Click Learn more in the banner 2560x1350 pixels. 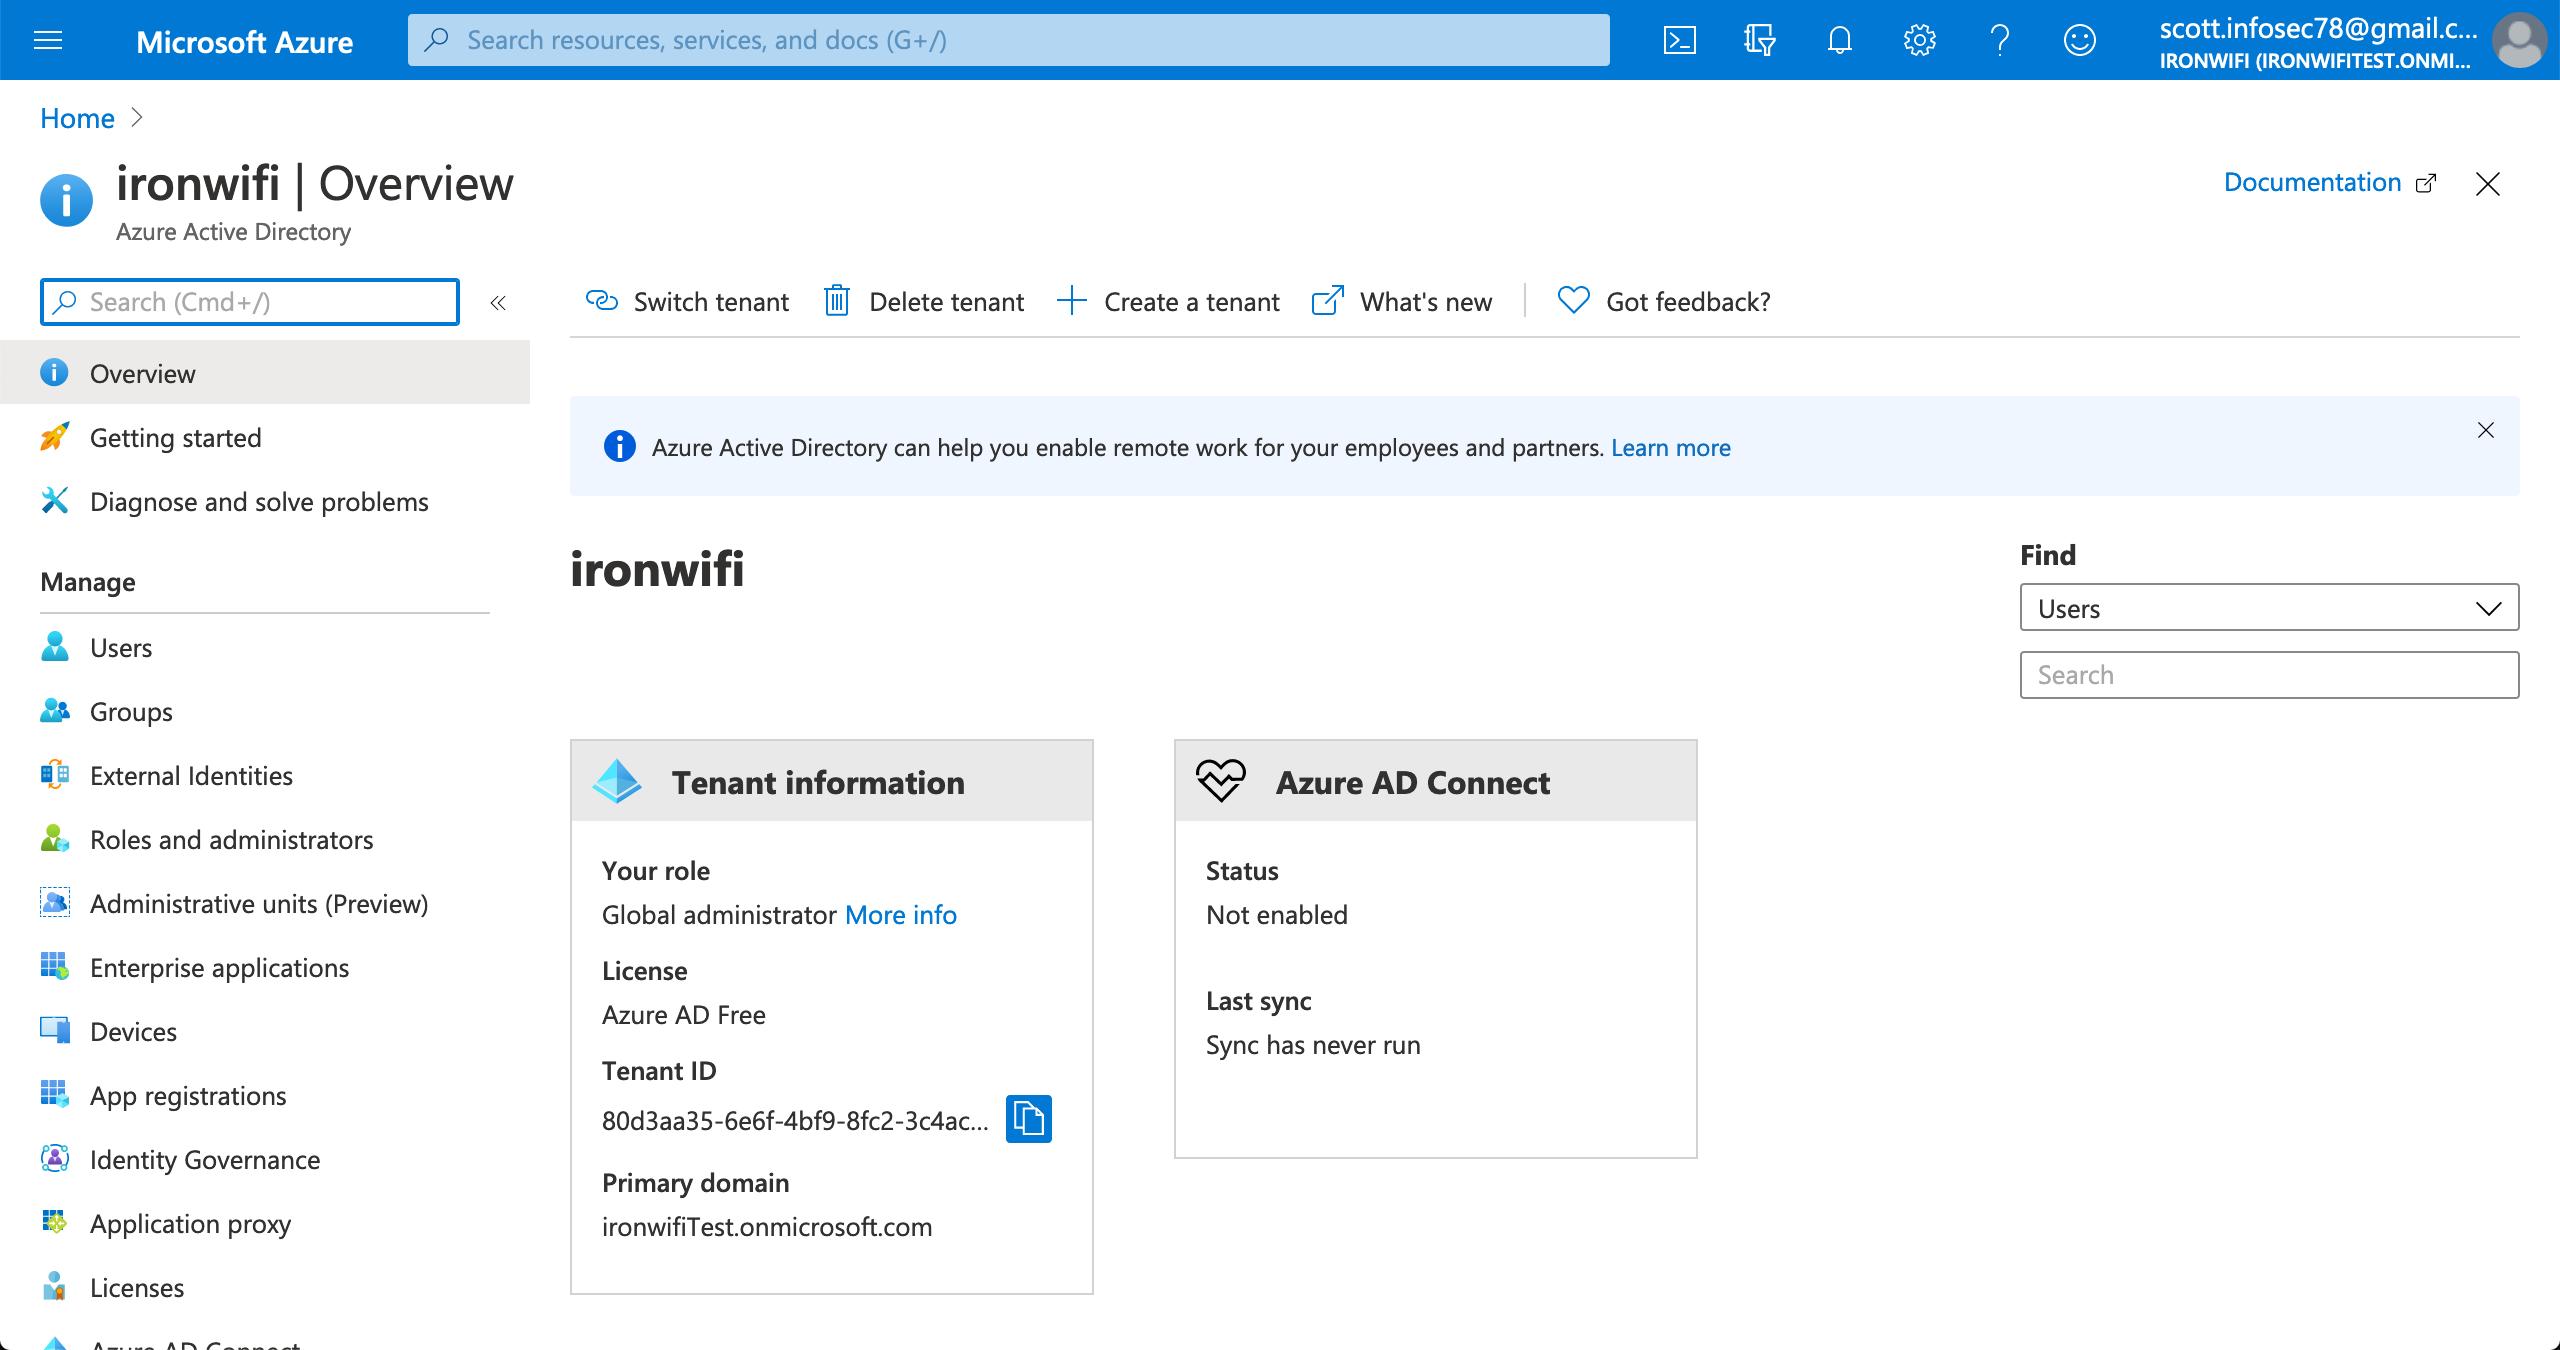pyautogui.click(x=1669, y=447)
